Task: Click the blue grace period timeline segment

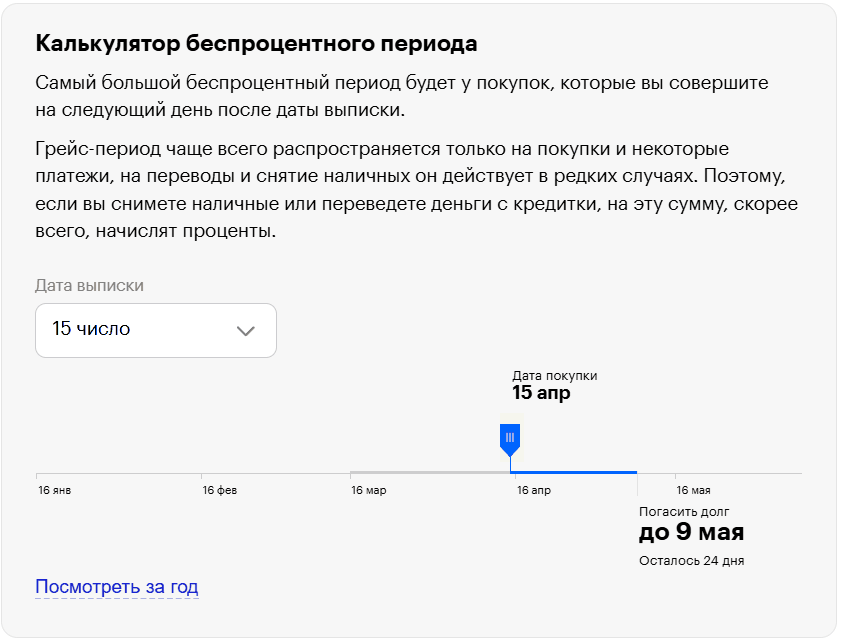Action: [x=573, y=472]
